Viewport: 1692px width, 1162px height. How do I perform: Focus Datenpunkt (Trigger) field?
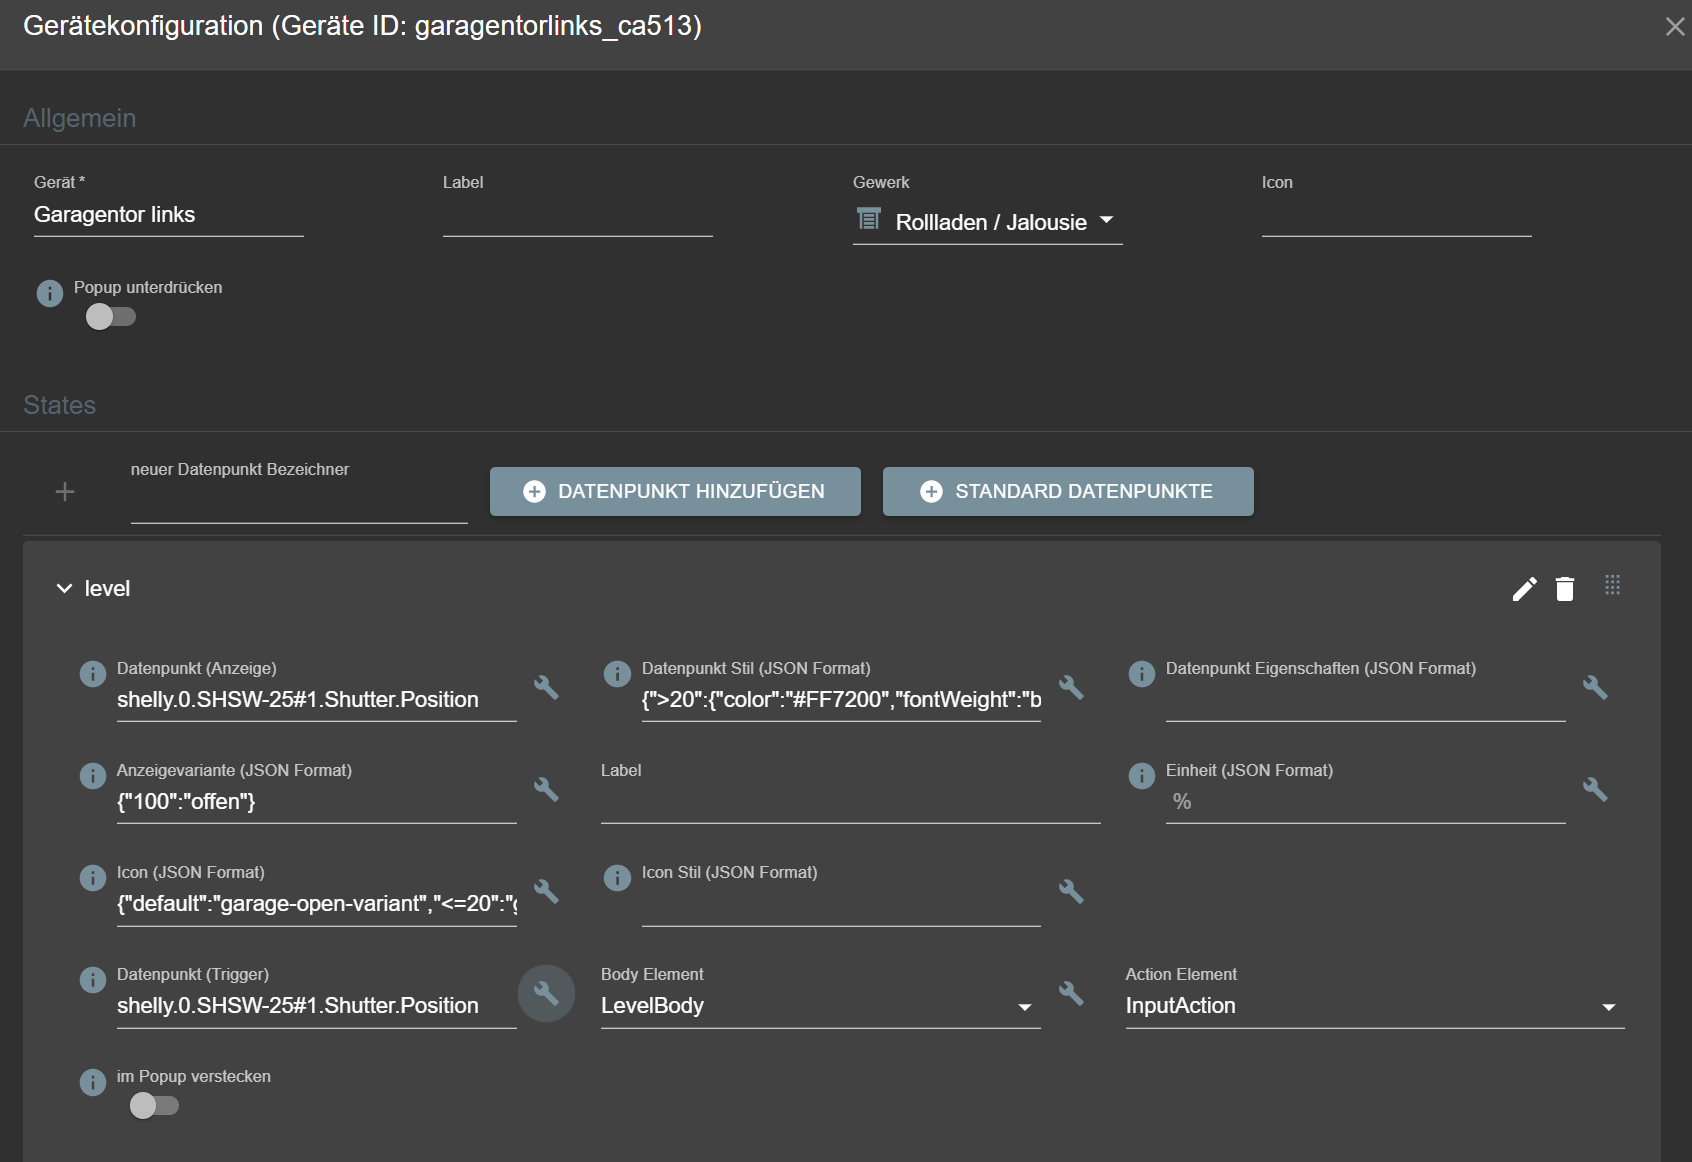316,1006
